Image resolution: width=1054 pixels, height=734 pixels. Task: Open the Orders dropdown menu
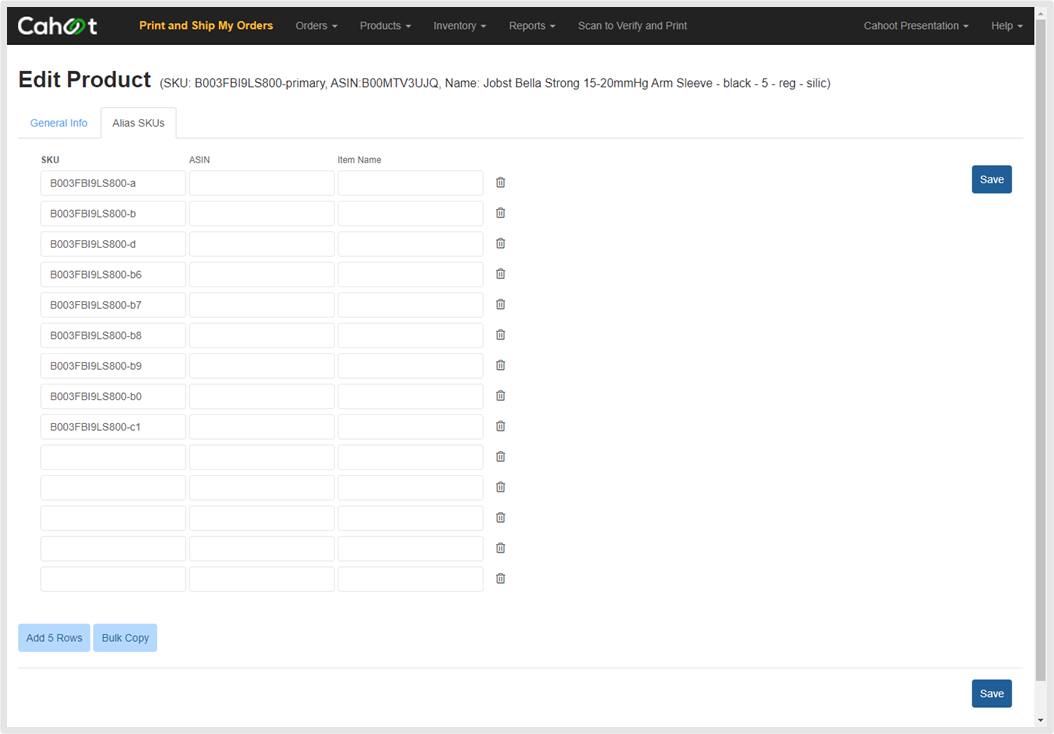click(316, 26)
